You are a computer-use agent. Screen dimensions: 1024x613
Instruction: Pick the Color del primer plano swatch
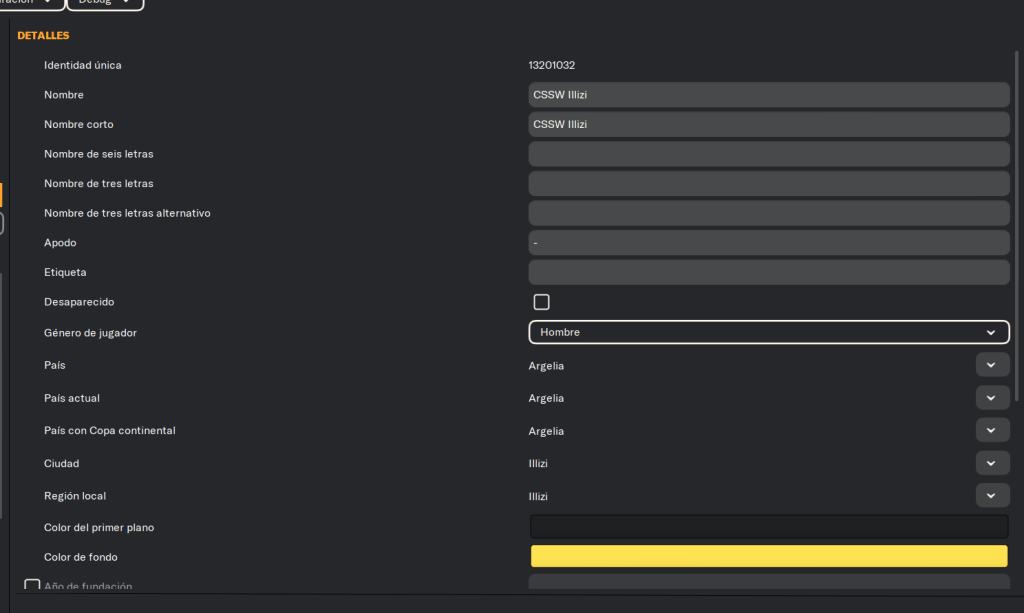tap(768, 527)
